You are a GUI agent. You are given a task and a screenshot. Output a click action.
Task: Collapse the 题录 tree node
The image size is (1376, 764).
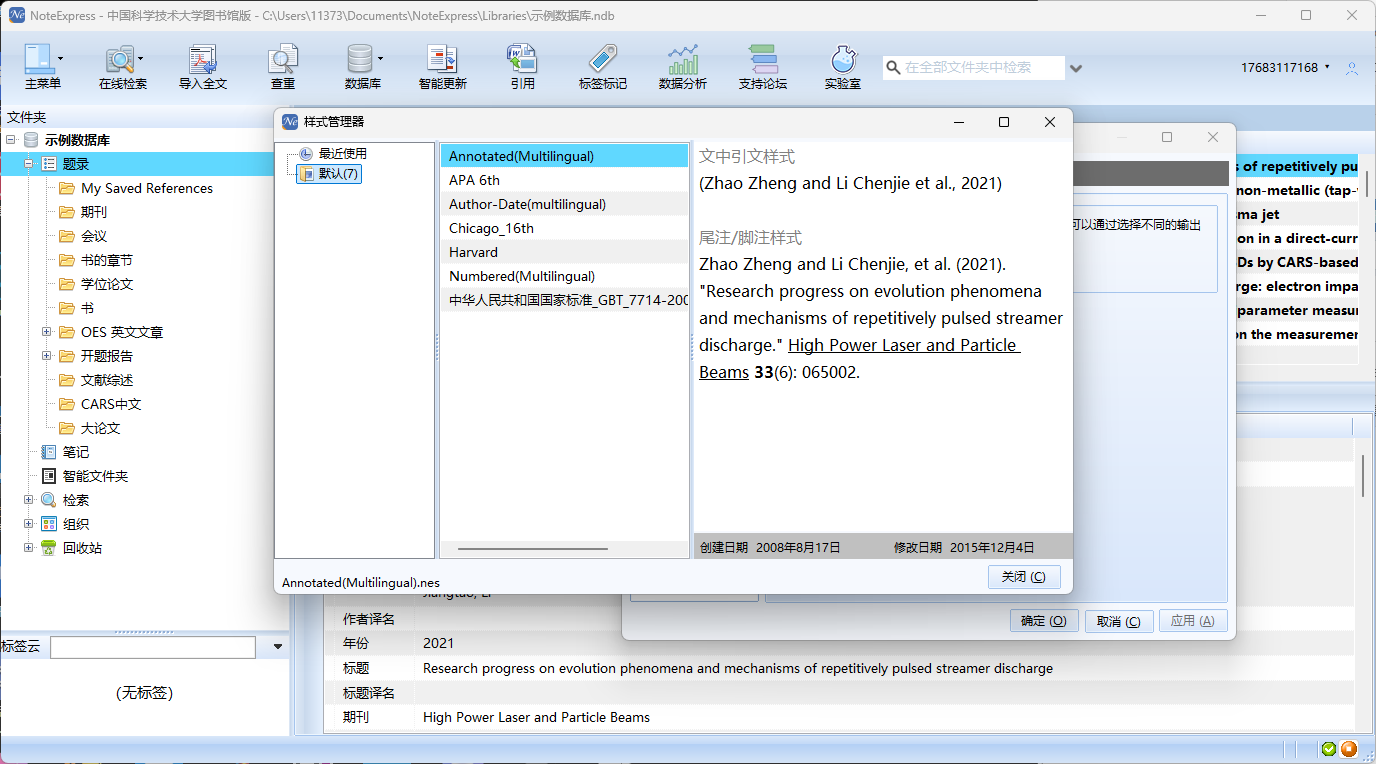[29, 164]
